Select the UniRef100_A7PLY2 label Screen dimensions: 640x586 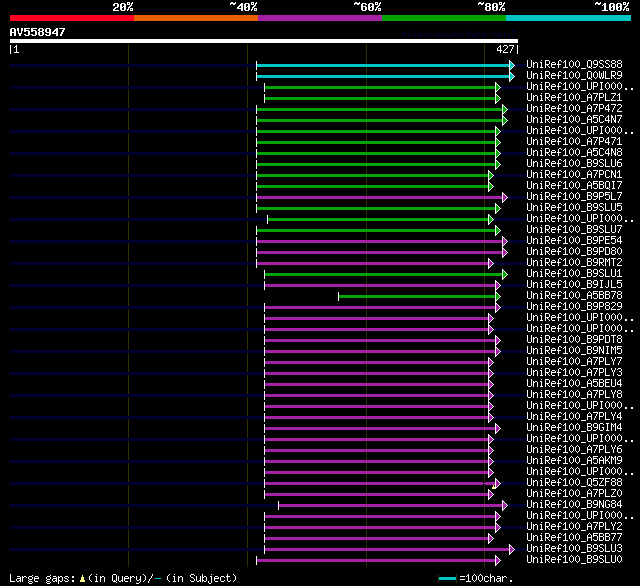pyautogui.click(x=574, y=527)
